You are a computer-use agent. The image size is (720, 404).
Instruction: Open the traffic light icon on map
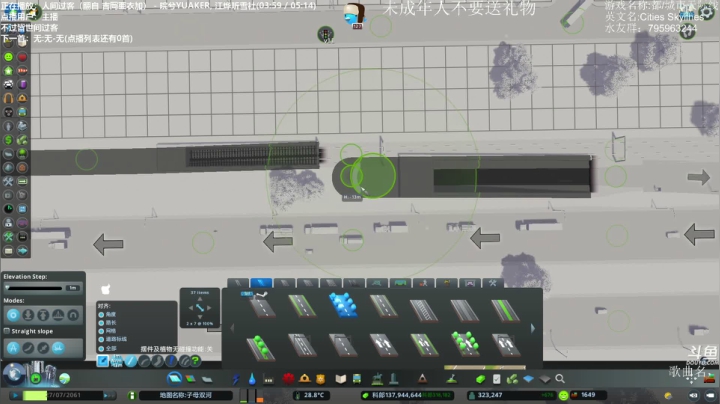(326, 34)
